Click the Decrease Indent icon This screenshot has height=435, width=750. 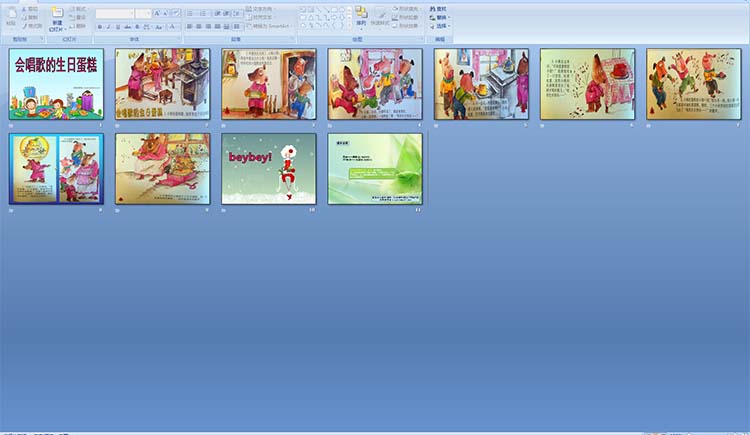pos(218,13)
